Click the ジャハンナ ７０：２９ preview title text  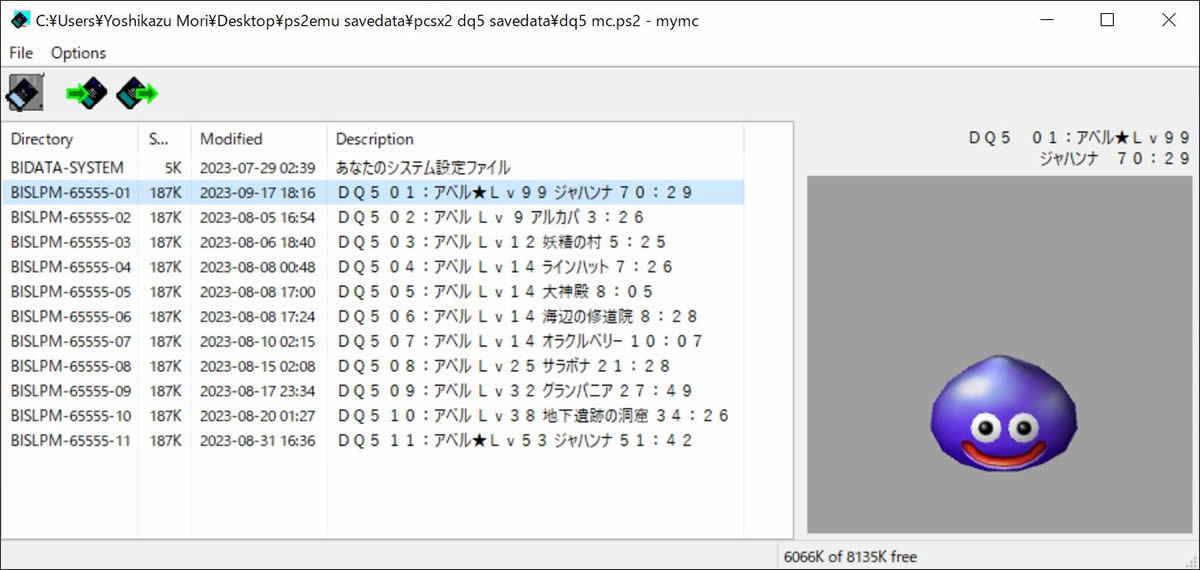1115,158
